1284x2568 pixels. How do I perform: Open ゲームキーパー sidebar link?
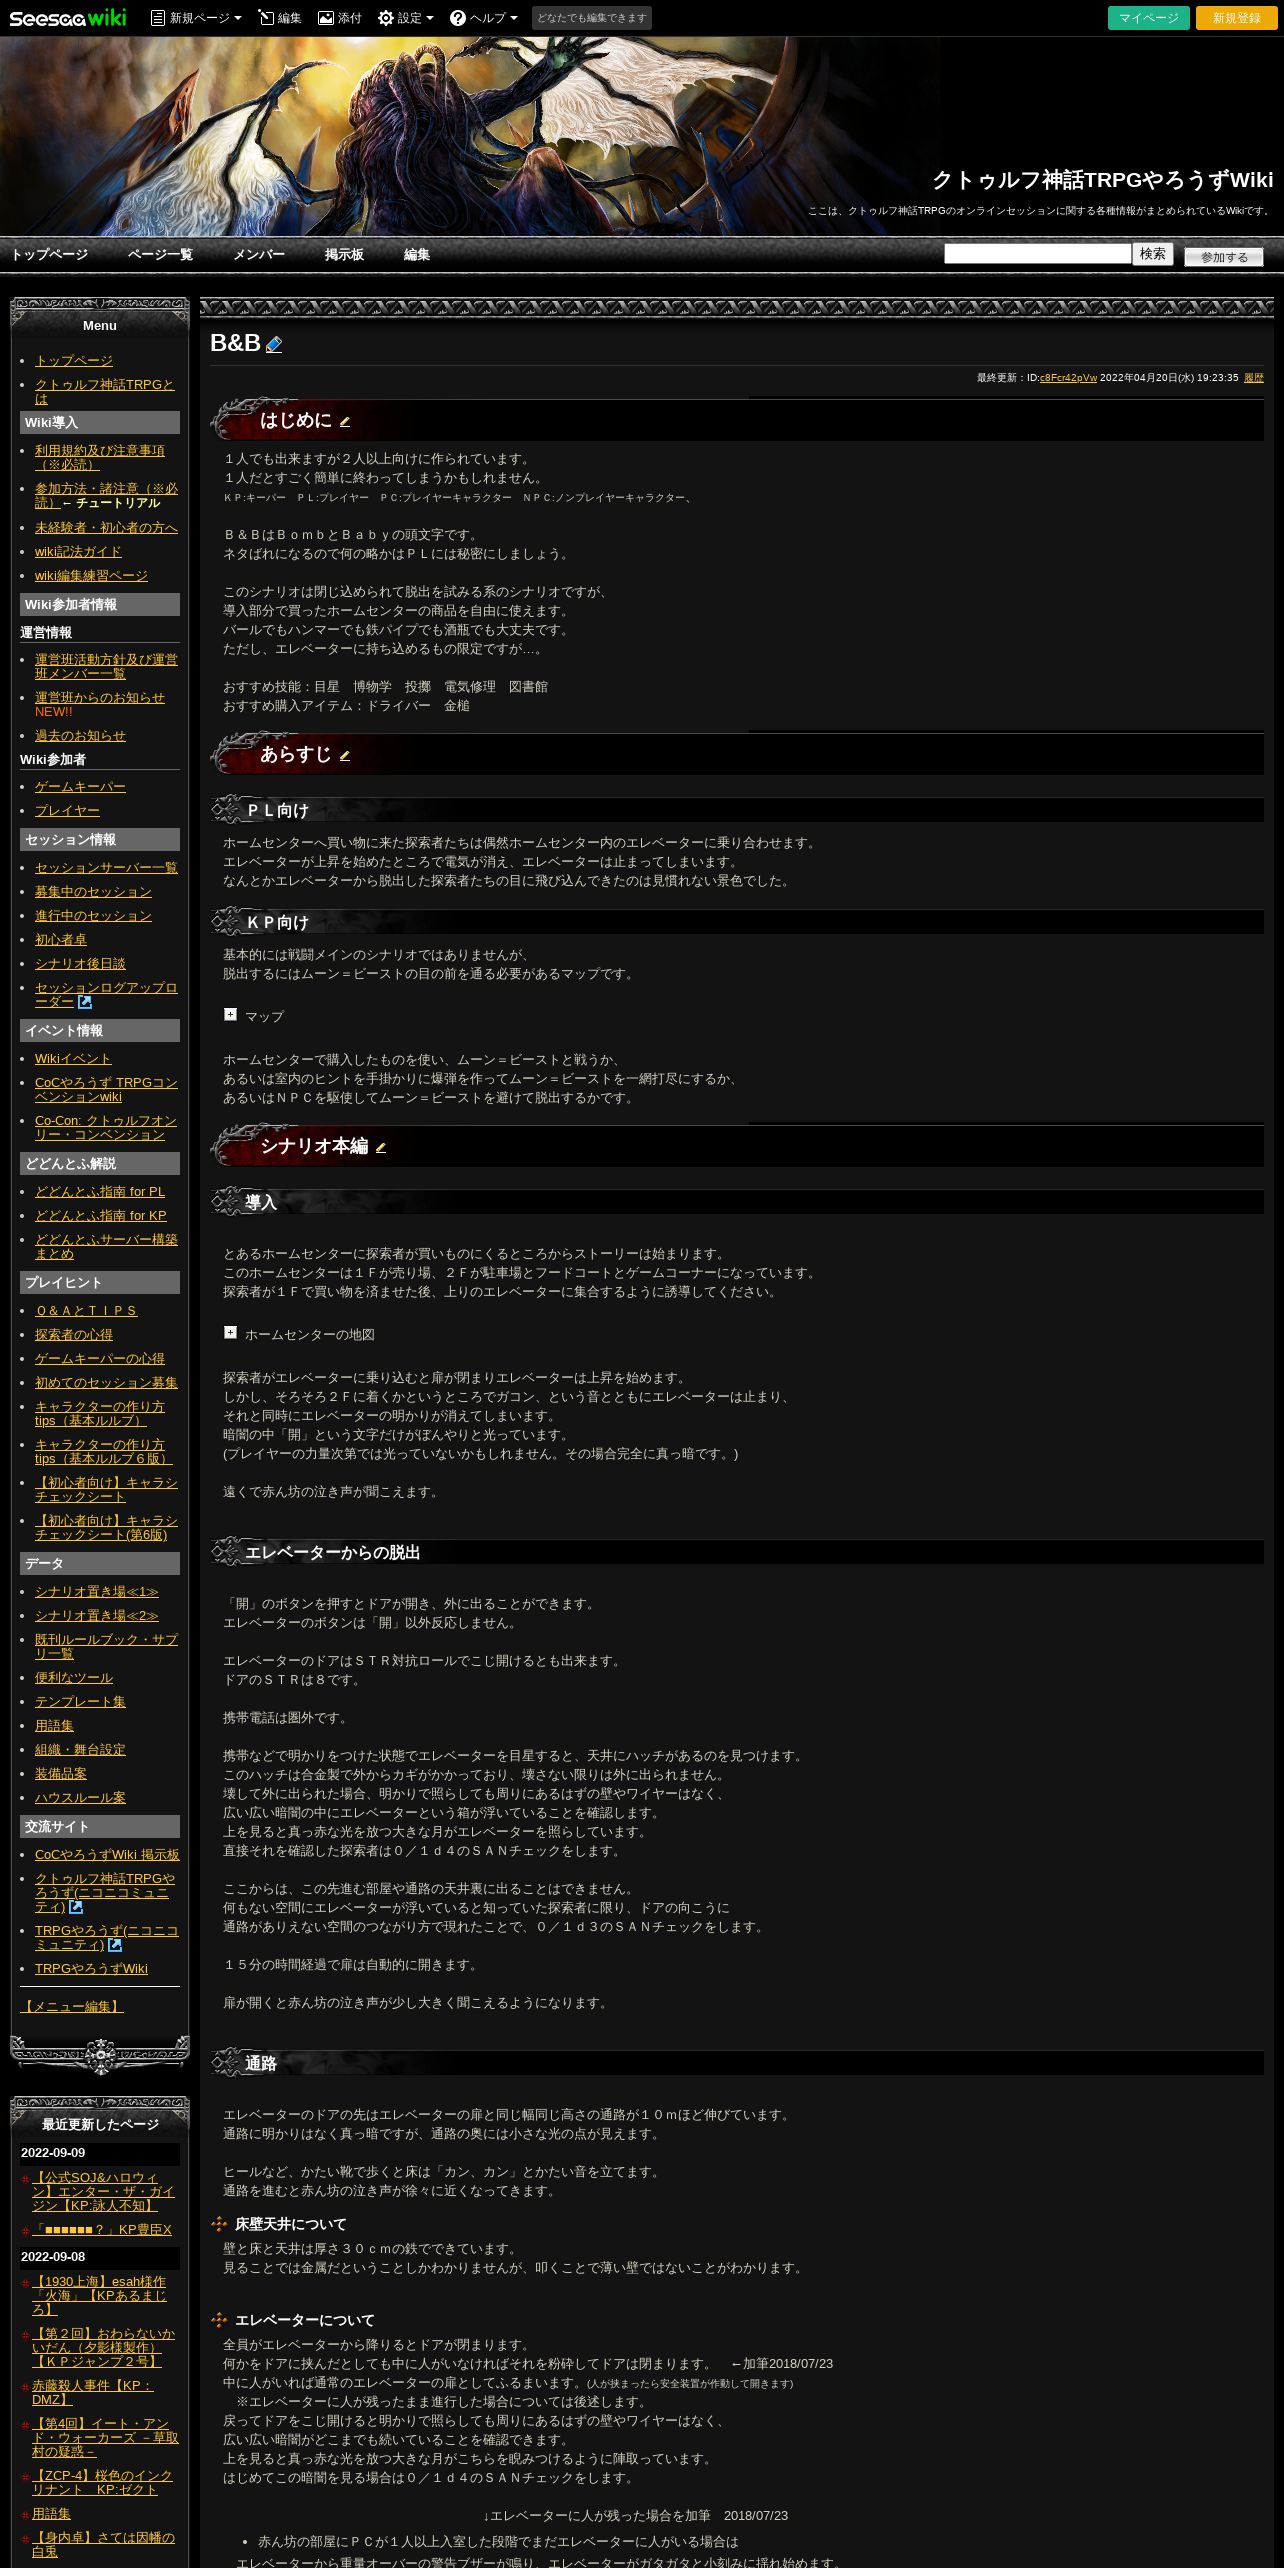coord(80,787)
